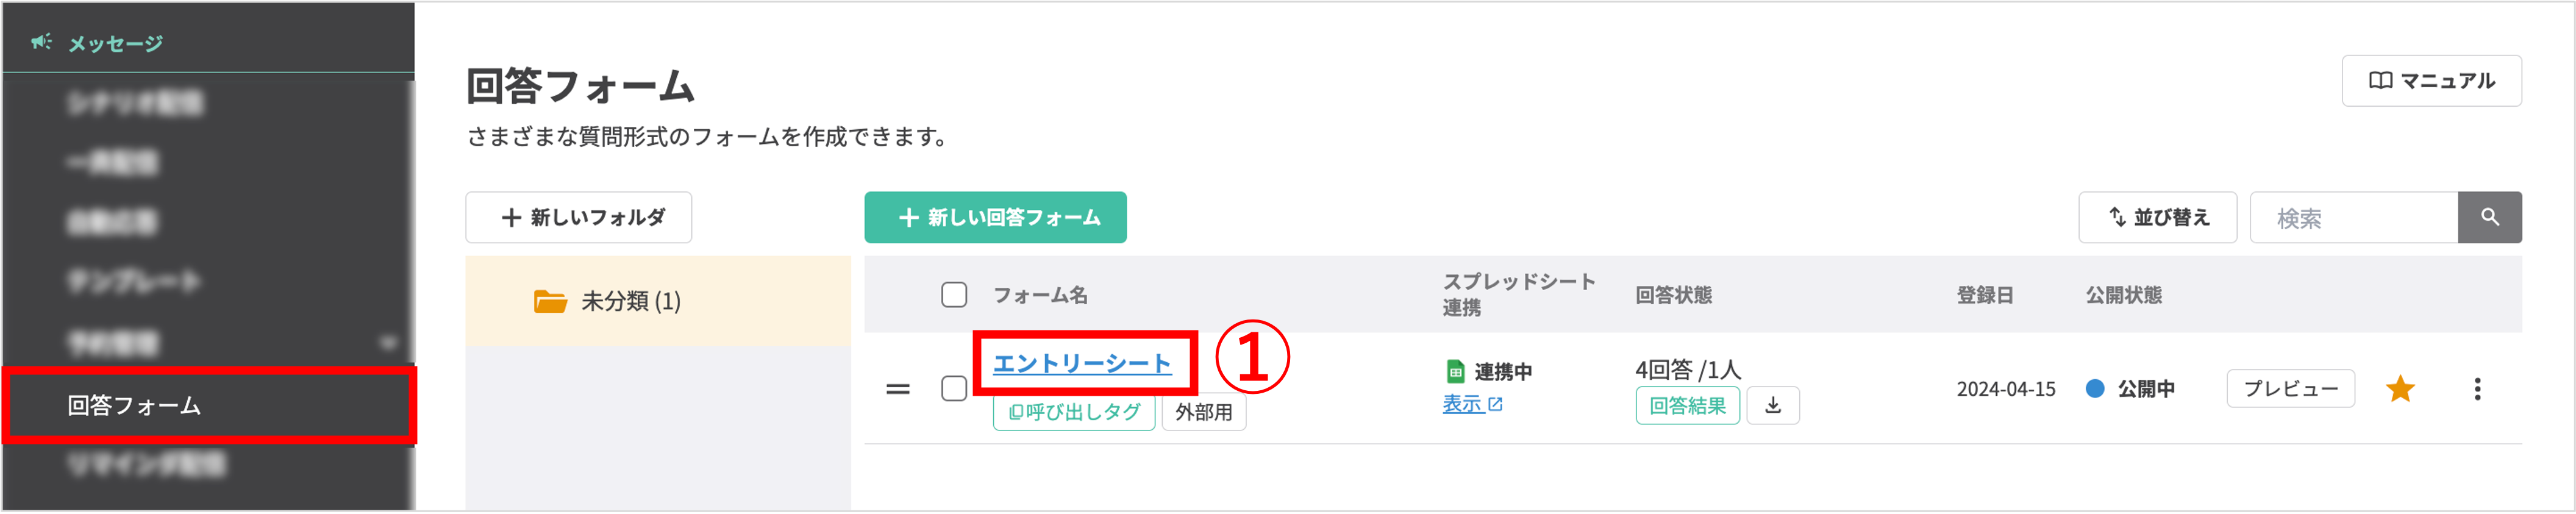This screenshot has width=2576, height=514.
Task: Open 回答フォーム in the sidebar menu
Action: point(134,405)
